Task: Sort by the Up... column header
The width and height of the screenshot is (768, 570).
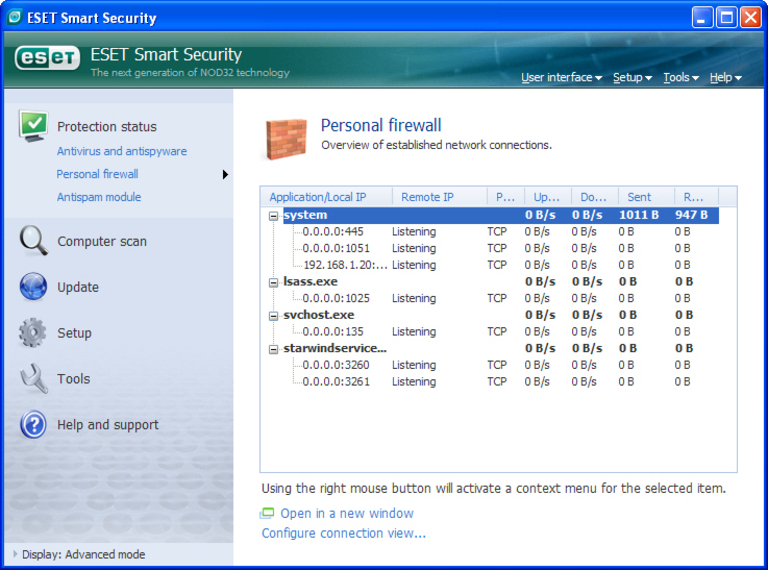Action: [548, 197]
